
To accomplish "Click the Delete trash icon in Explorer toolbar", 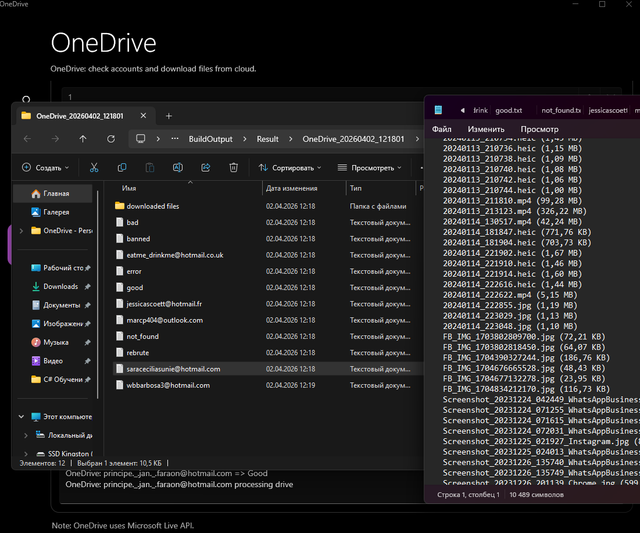I will click(x=233, y=167).
